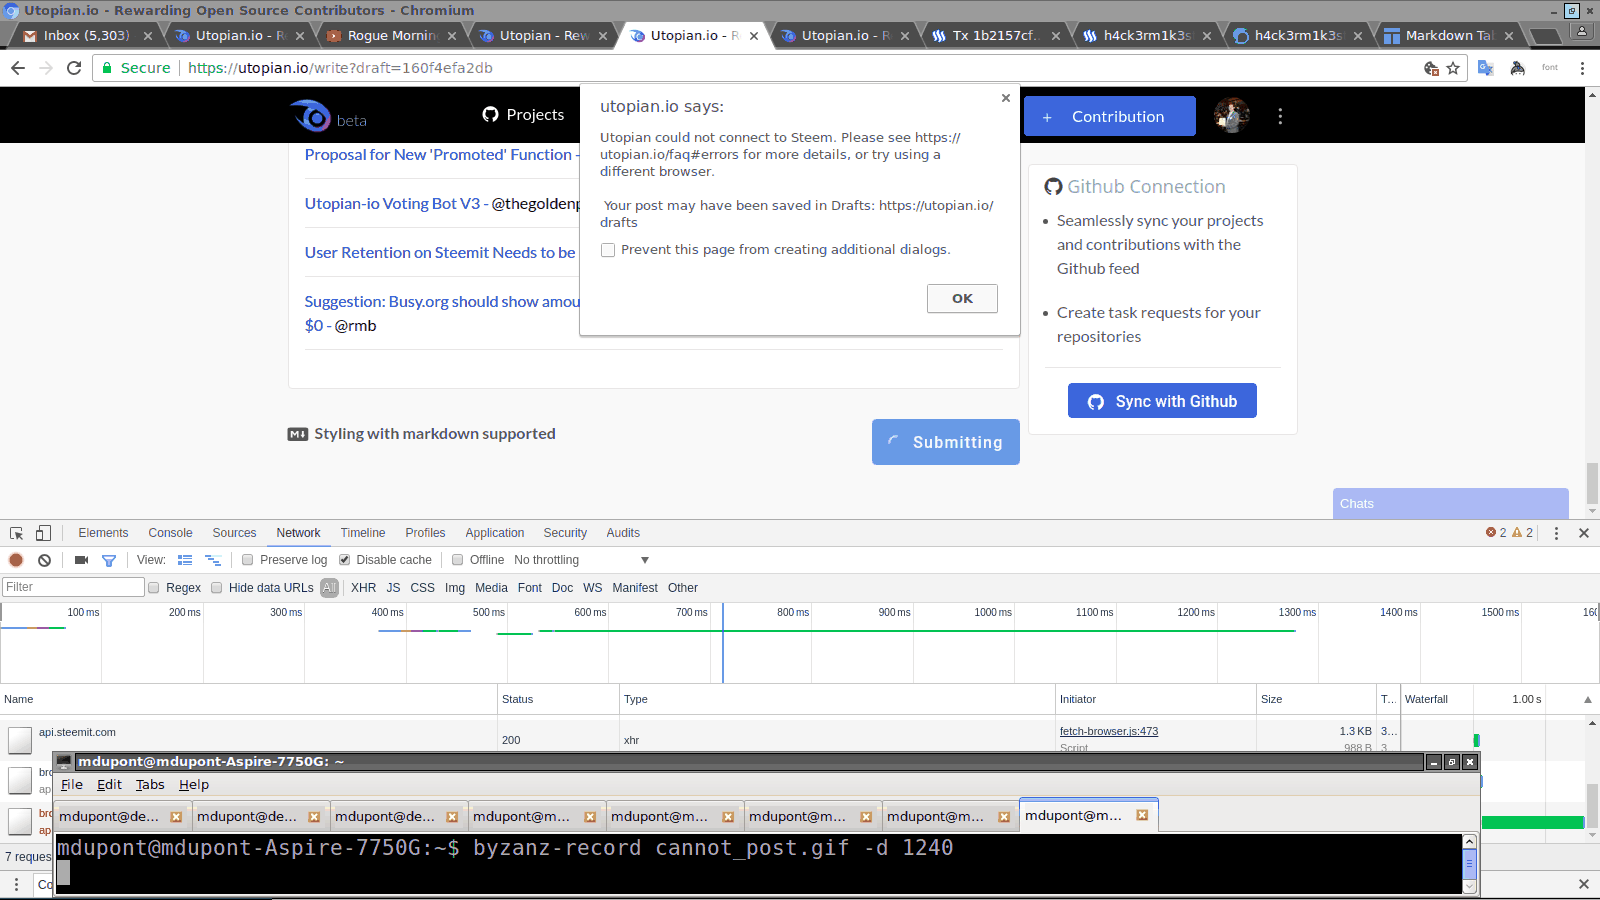Screen dimensions: 1600x900
Task: Switch to the Elements DevTools tab
Action: (x=103, y=533)
